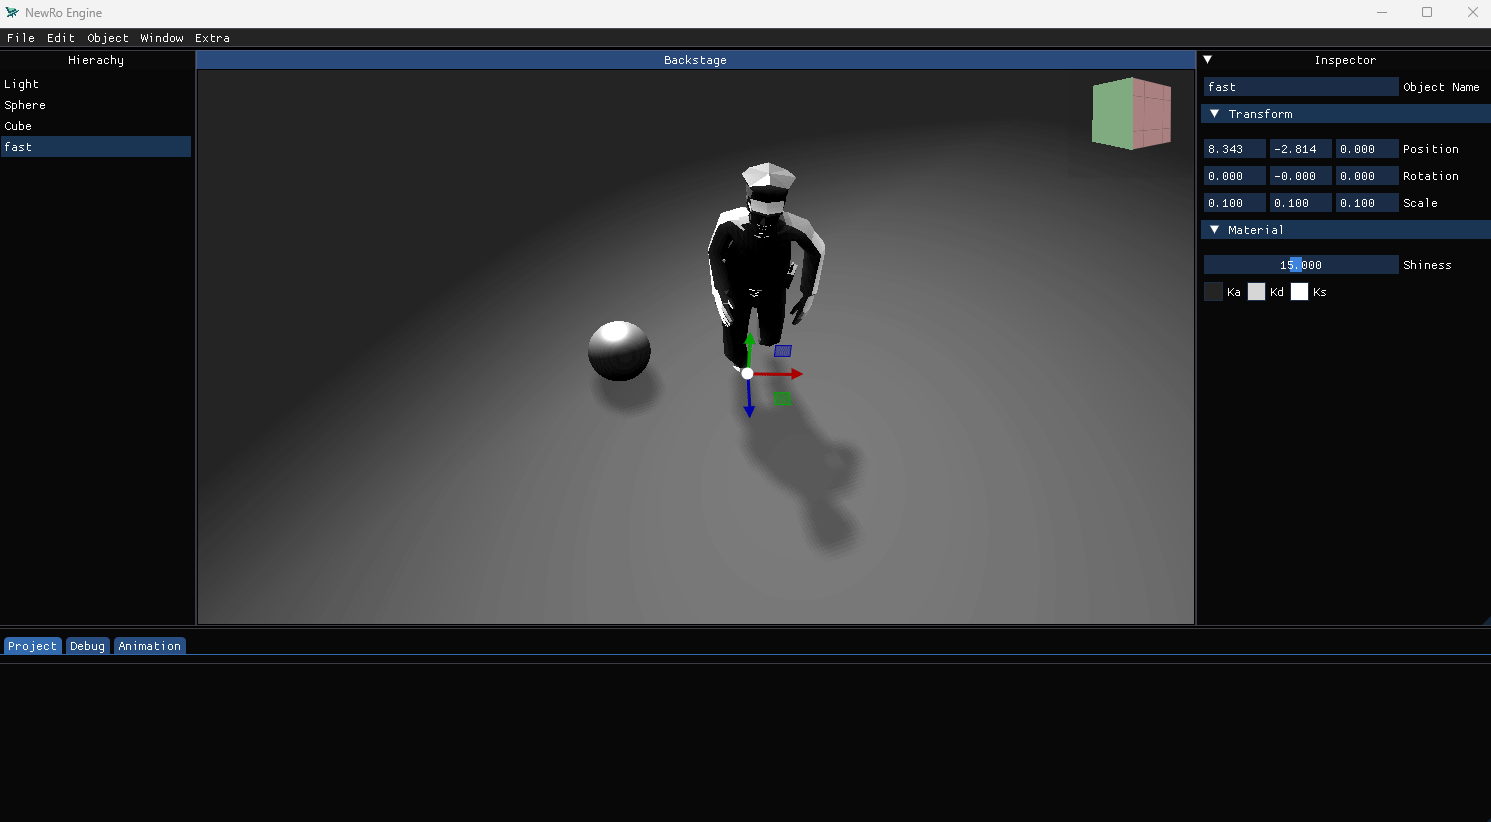
Task: Click the white gizmo center handle
Action: (747, 373)
